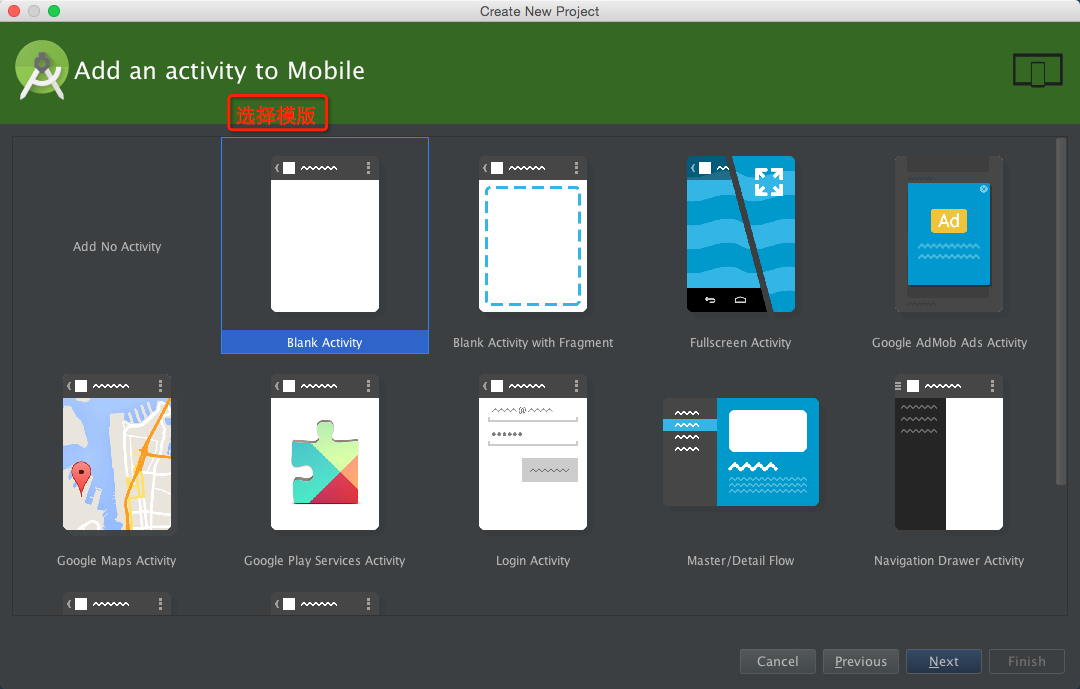Click the template list vertical scrollbar
This screenshot has width=1080, height=689.
(1061, 311)
